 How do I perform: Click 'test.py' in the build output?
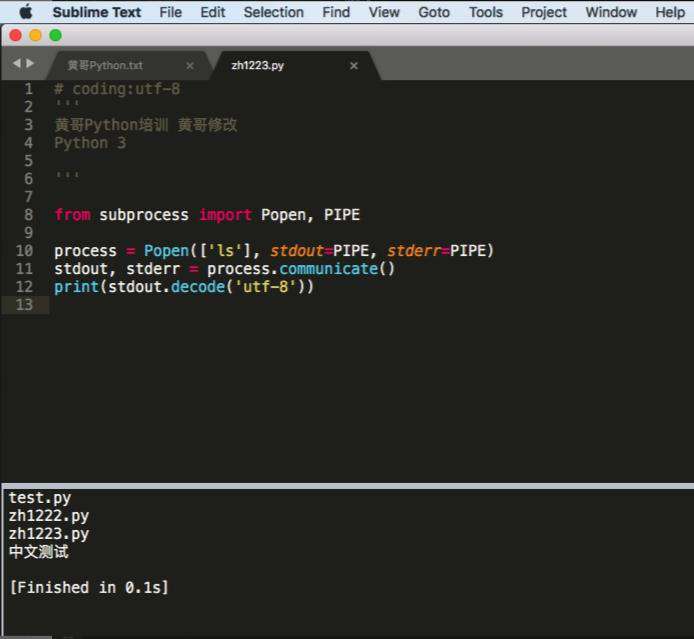[40, 498]
